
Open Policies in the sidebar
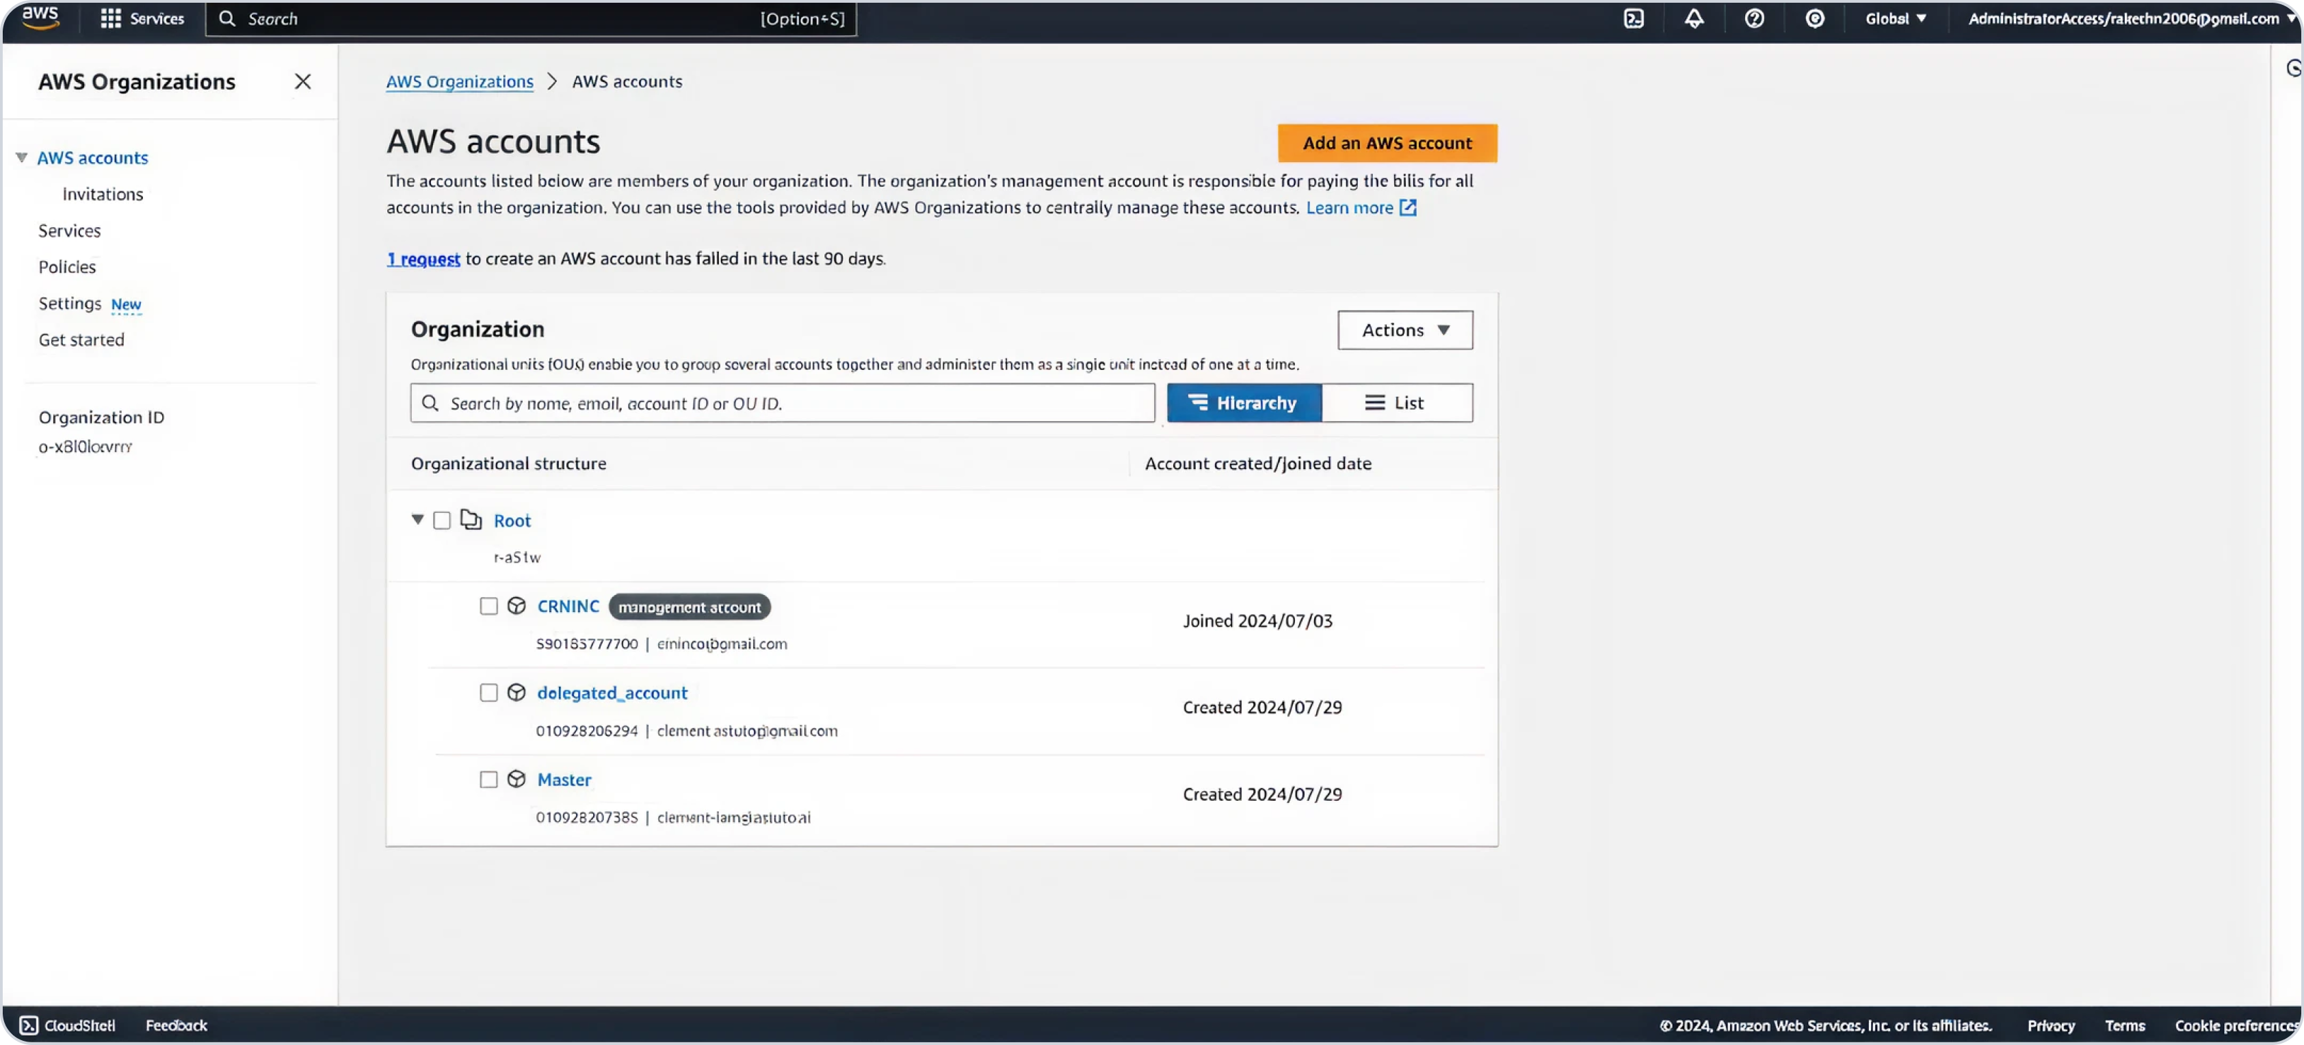pos(67,267)
